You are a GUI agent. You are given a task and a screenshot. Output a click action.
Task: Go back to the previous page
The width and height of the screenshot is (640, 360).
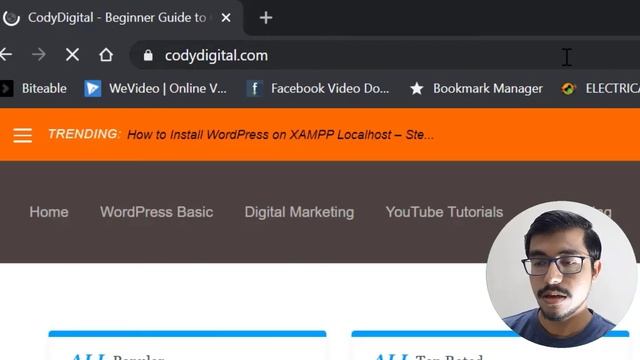pos(6,55)
